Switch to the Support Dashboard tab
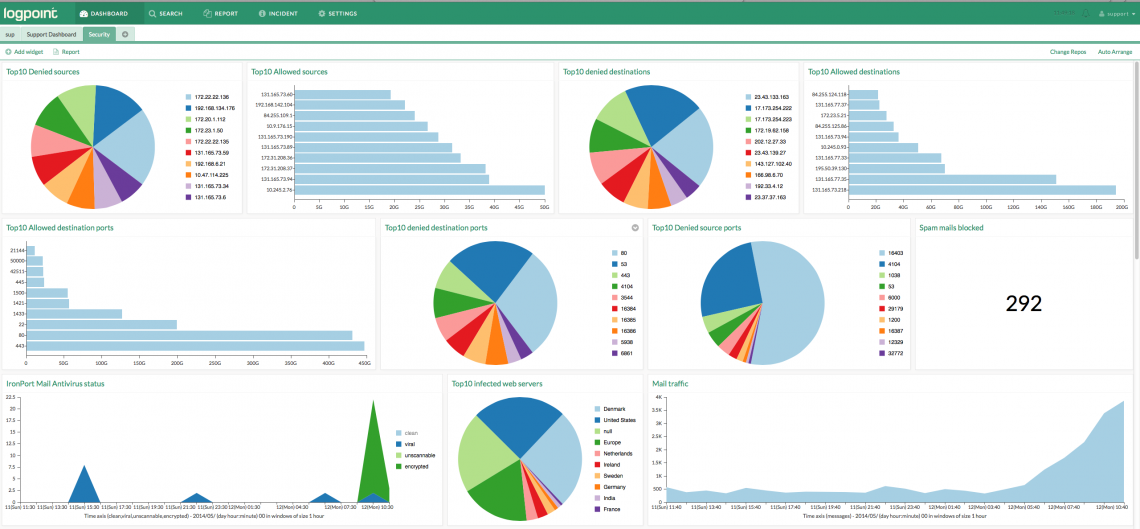The image size is (1140, 529). click(x=51, y=34)
